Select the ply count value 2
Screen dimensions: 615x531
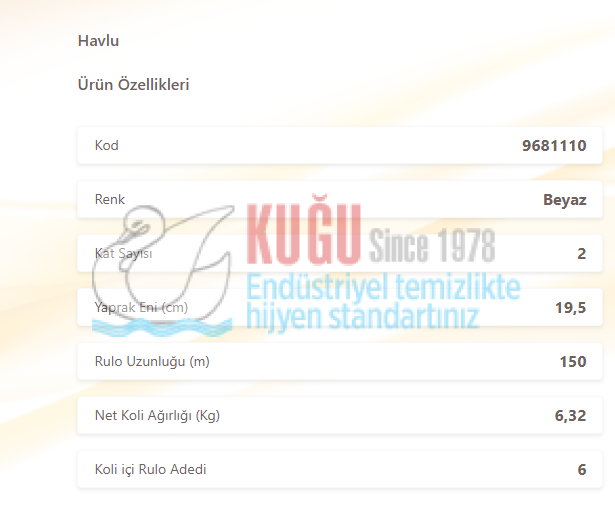click(582, 254)
